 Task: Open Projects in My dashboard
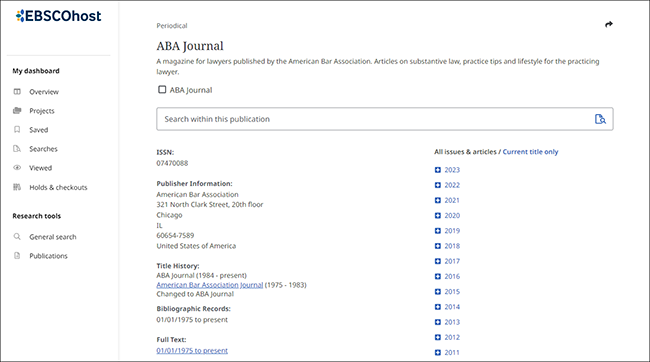(42, 111)
